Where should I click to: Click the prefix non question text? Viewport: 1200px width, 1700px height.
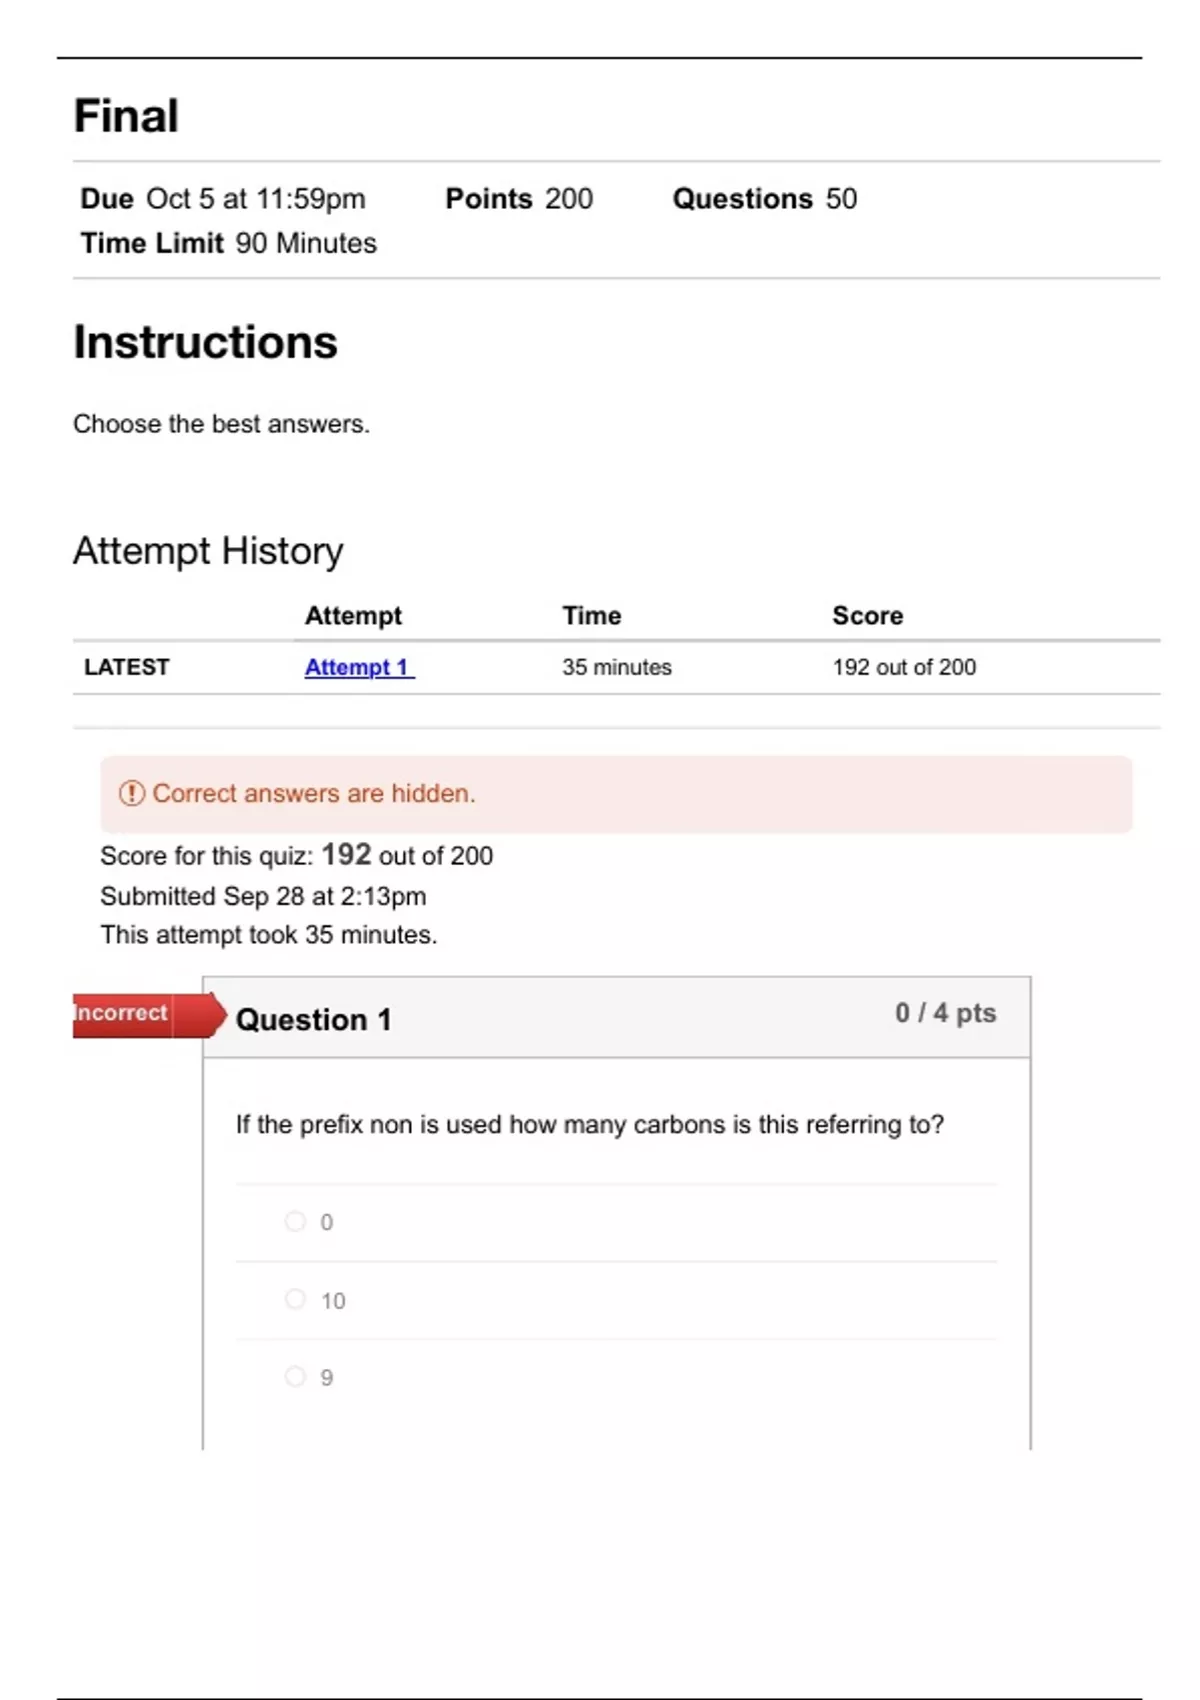[589, 1125]
